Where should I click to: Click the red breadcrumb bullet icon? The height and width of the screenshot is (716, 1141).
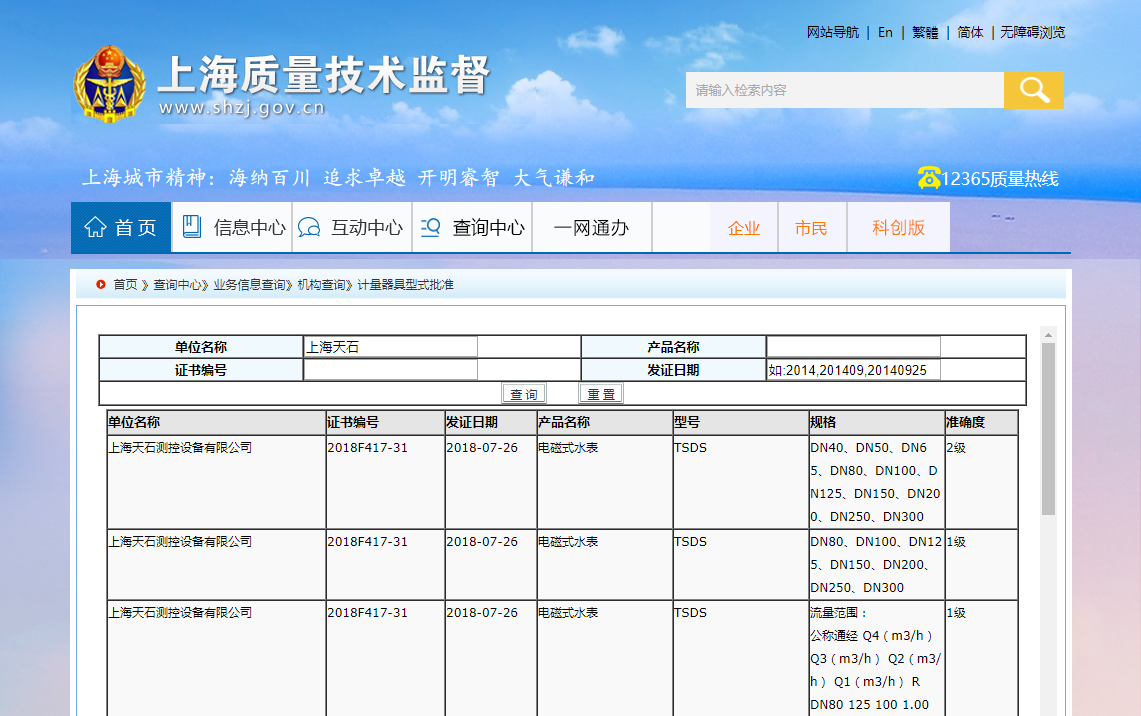pyautogui.click(x=100, y=285)
